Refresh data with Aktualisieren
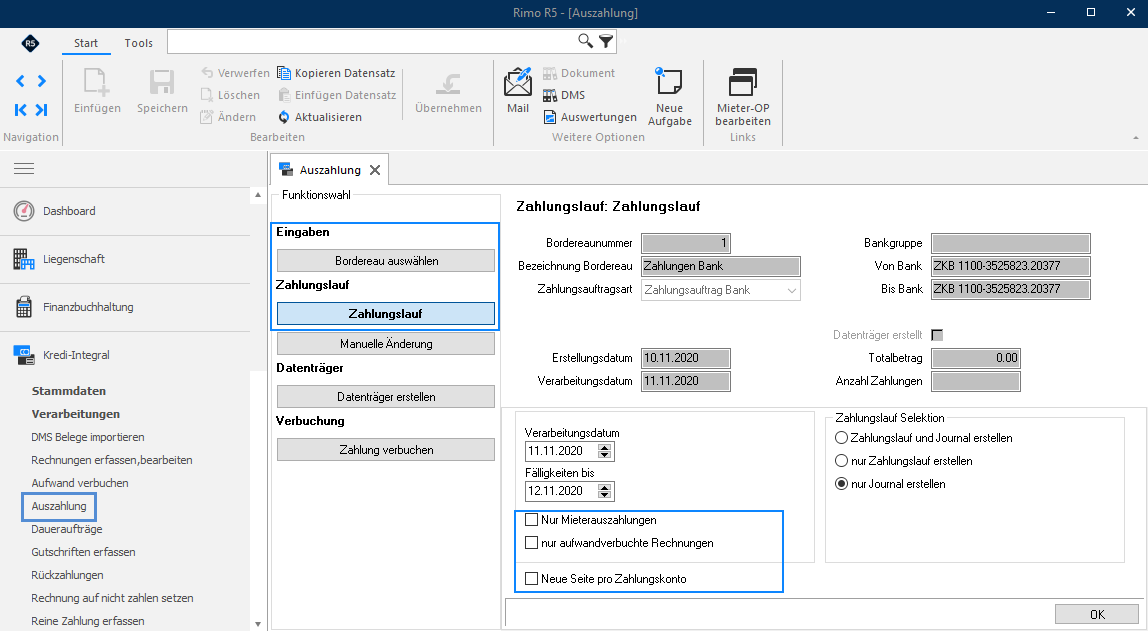Screen dimensions: 1148x631 point(319,117)
